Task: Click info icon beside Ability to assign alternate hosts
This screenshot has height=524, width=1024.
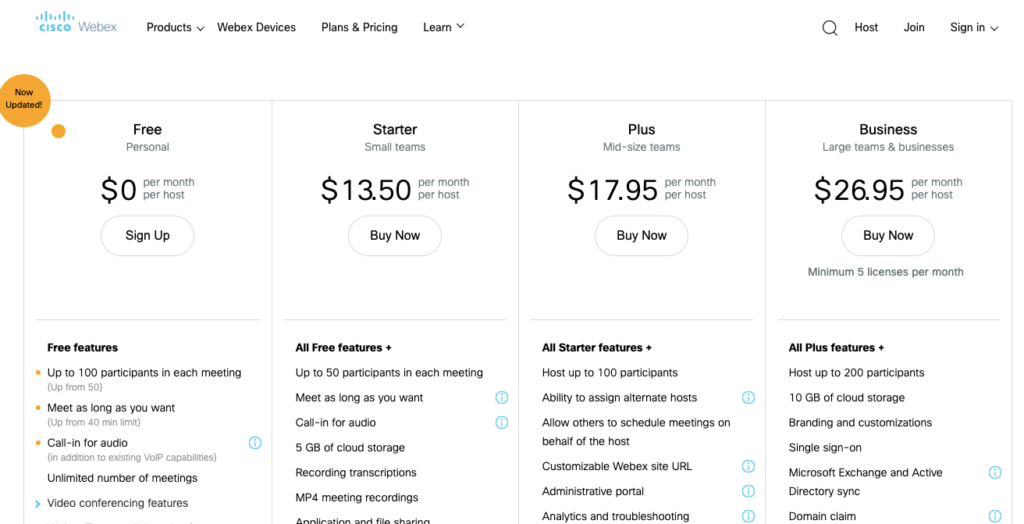Action: click(x=748, y=398)
